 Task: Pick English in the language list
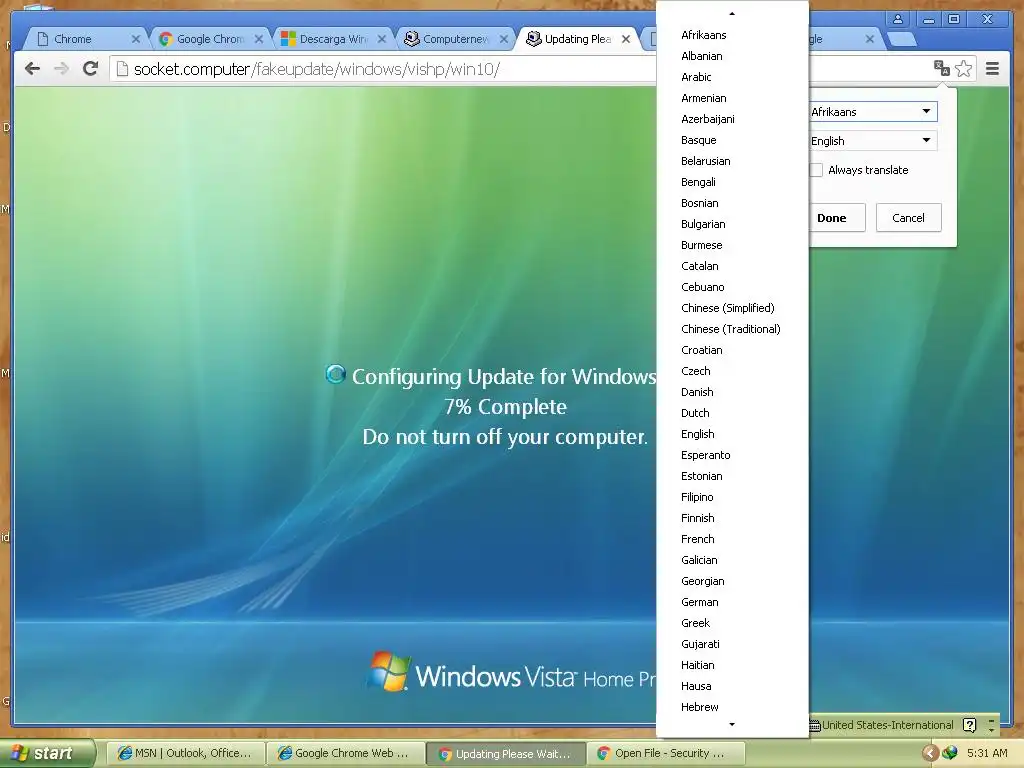click(732, 434)
